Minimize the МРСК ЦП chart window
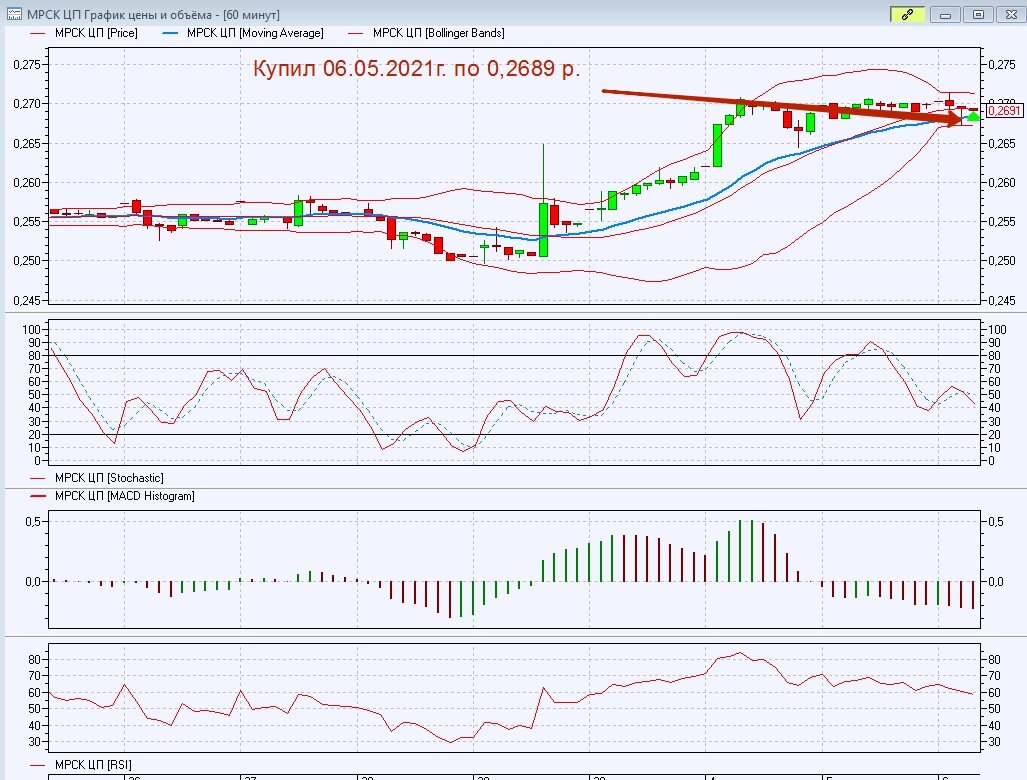Viewport: 1027px width, 780px height. click(945, 14)
